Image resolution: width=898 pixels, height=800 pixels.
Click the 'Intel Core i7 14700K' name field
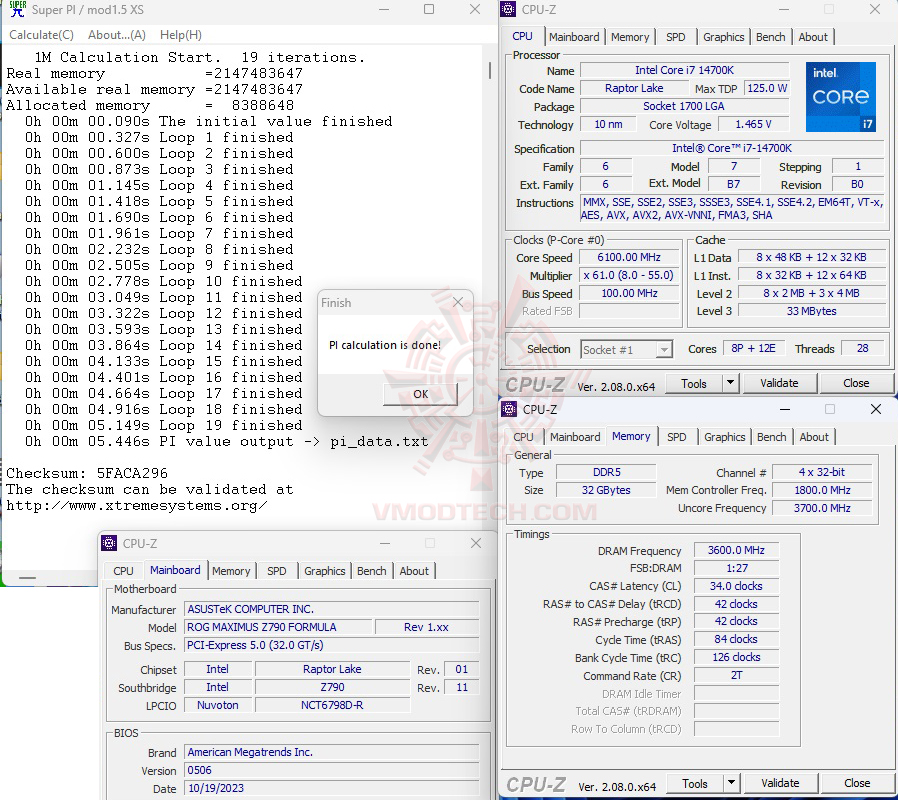[x=684, y=70]
